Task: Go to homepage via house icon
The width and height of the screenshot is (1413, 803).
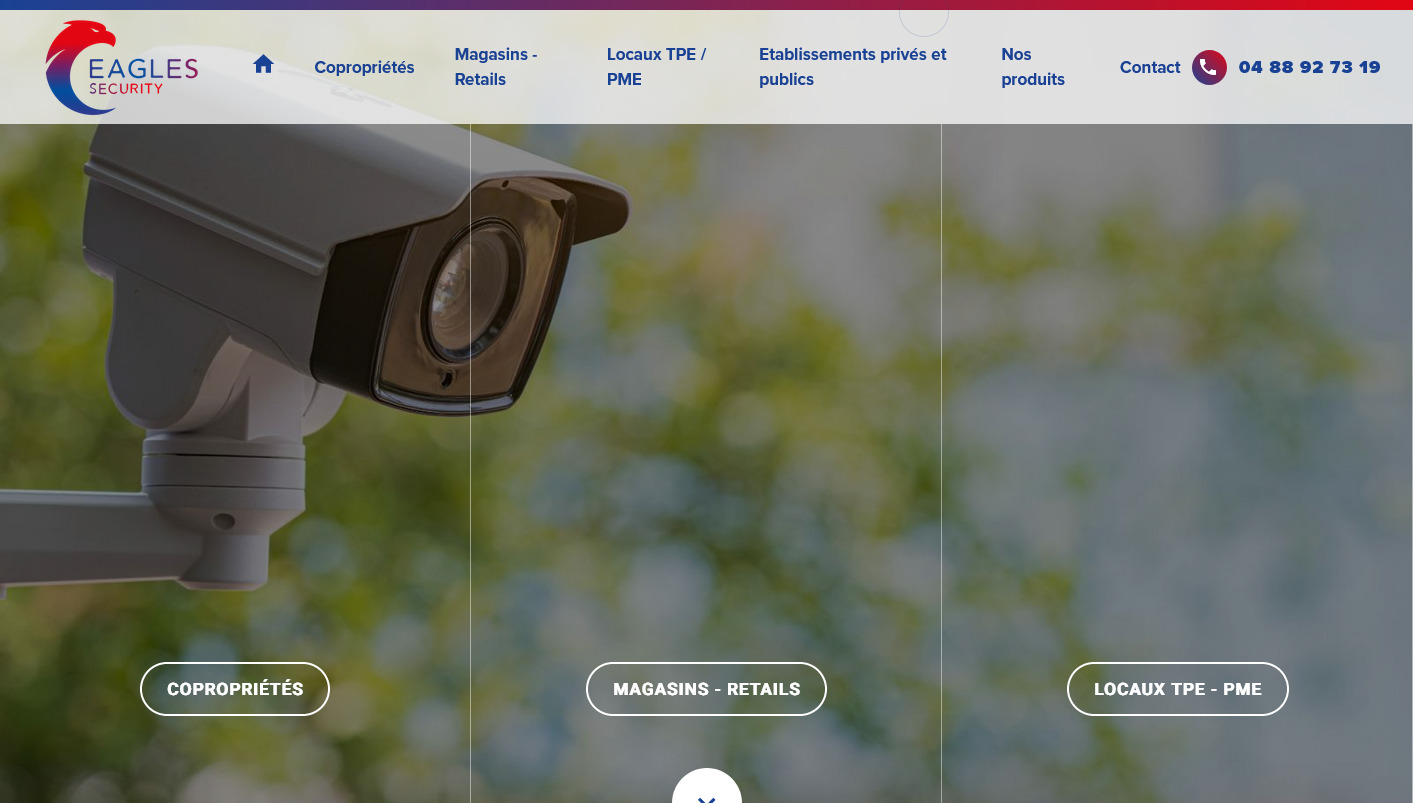Action: coord(263,65)
